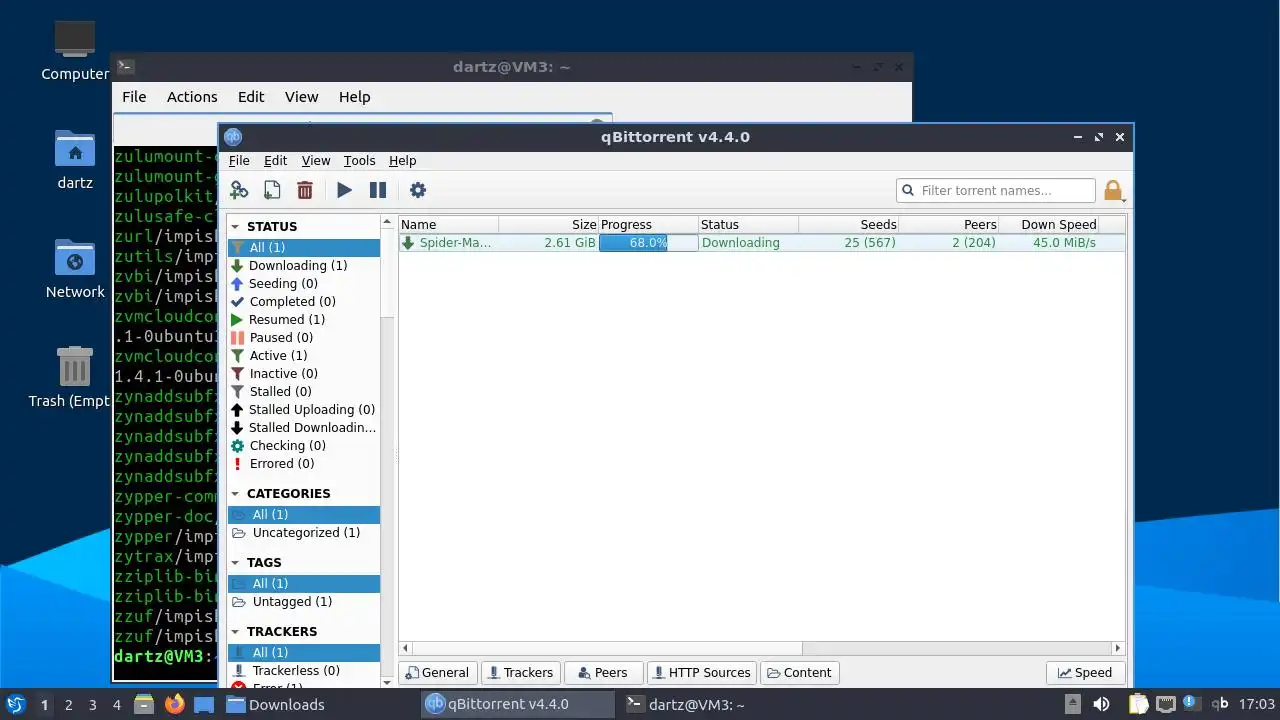The image size is (1280, 720).
Task: Click the Add Torrent File toolbar icon
Action: point(272,190)
